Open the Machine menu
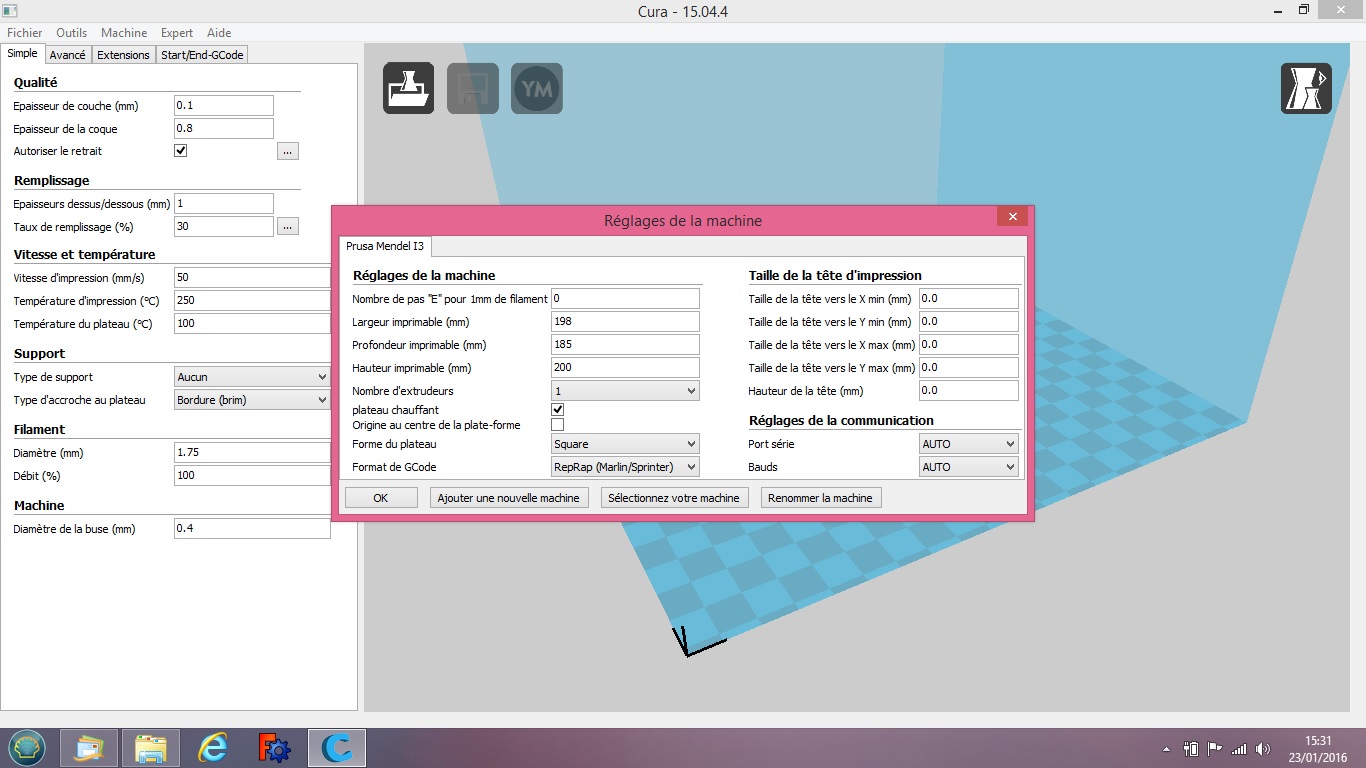This screenshot has width=1366, height=768. 124,33
